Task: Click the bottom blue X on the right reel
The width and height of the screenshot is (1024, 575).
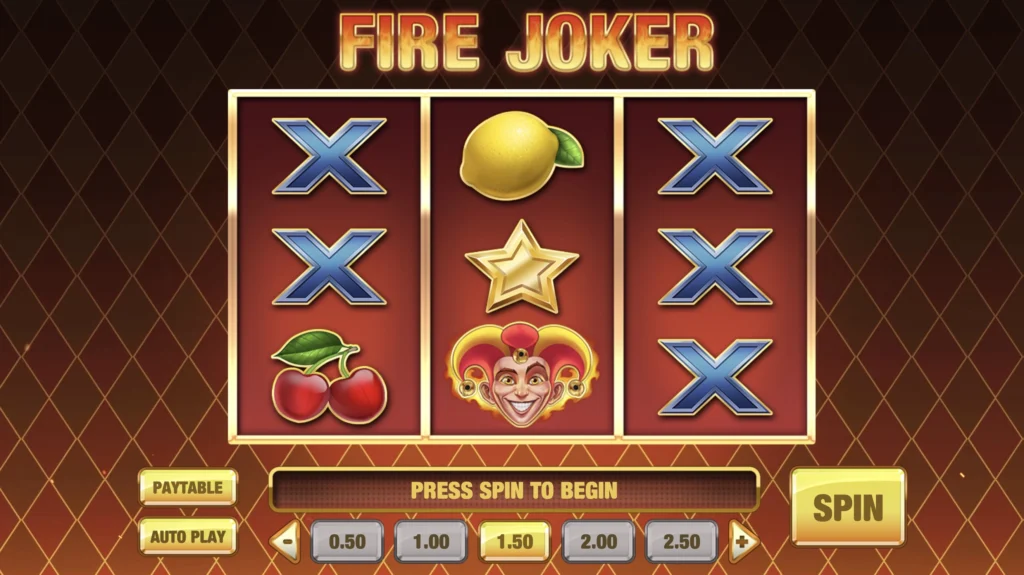Action: tap(715, 377)
